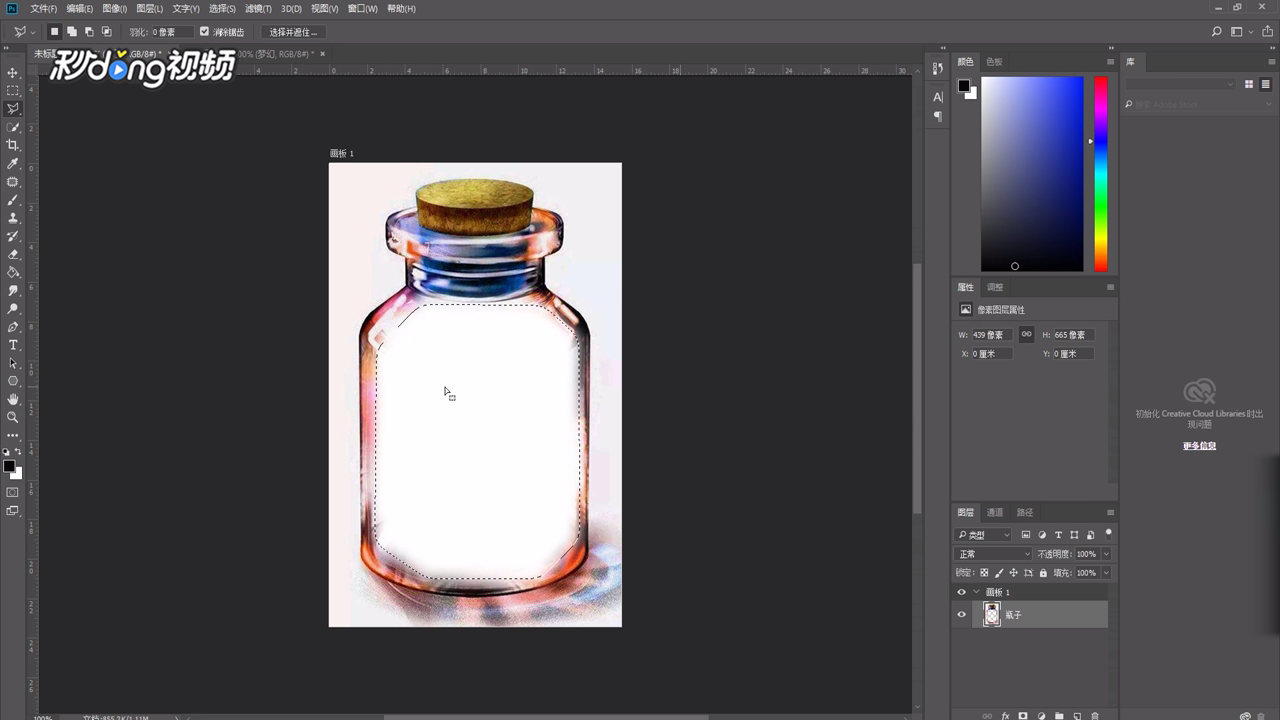Switch to the 色板 tab
Screen dimensions: 1280x720
click(x=994, y=62)
